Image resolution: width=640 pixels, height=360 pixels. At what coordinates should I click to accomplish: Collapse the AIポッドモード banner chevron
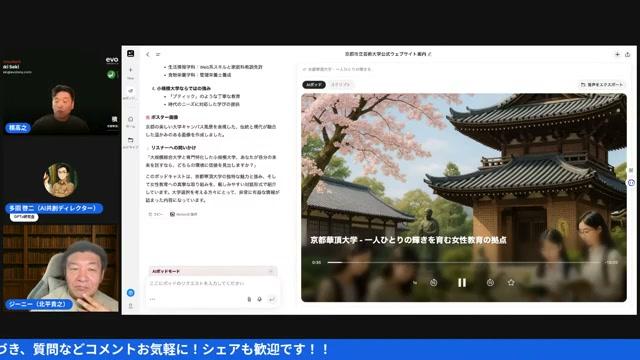(270, 271)
